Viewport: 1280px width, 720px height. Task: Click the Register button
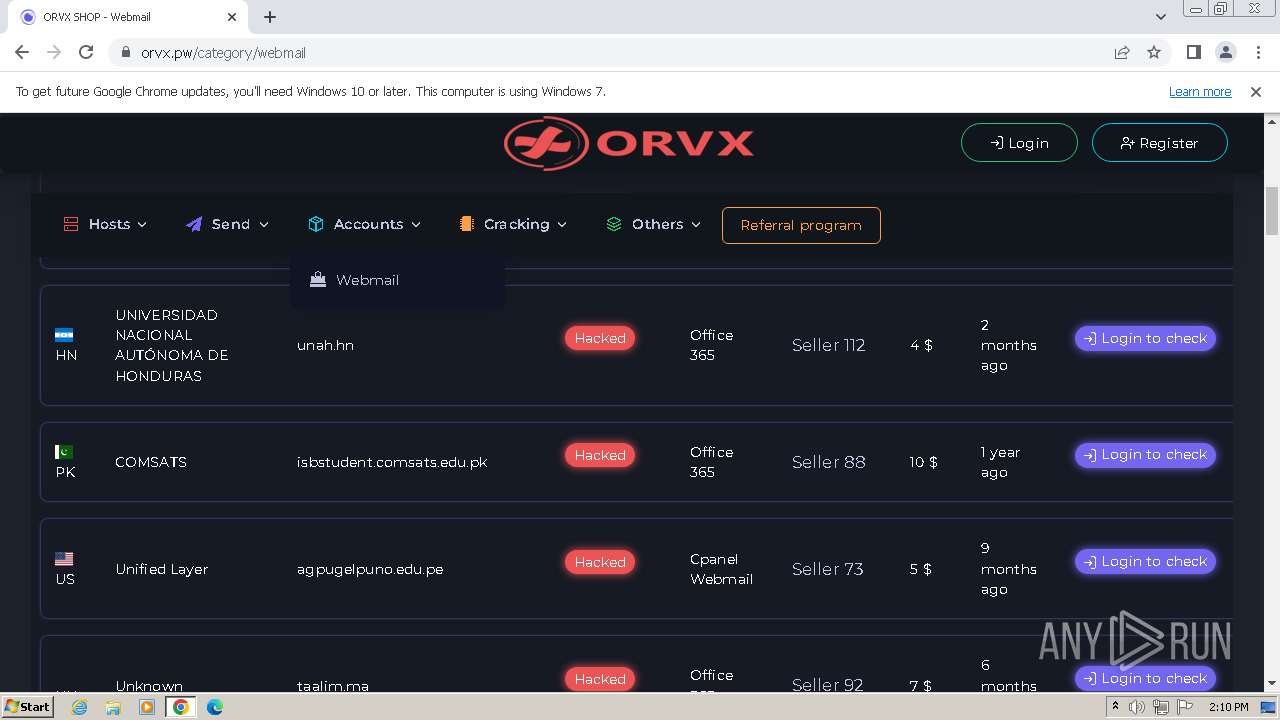point(1159,143)
